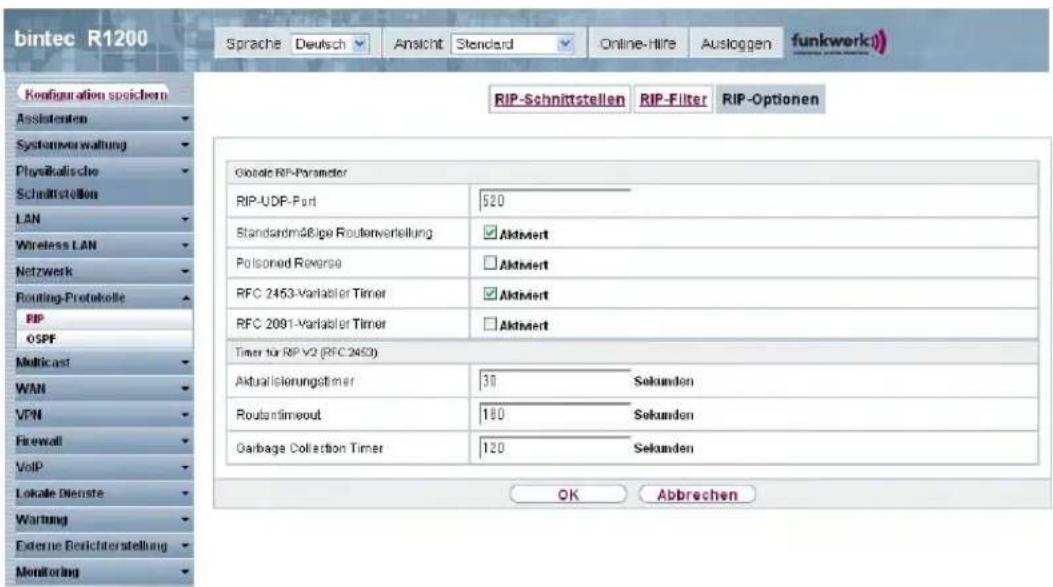Enable Standardmäßige Routenverteilung checkbox
The image size is (1053, 587).
[x=490, y=233]
